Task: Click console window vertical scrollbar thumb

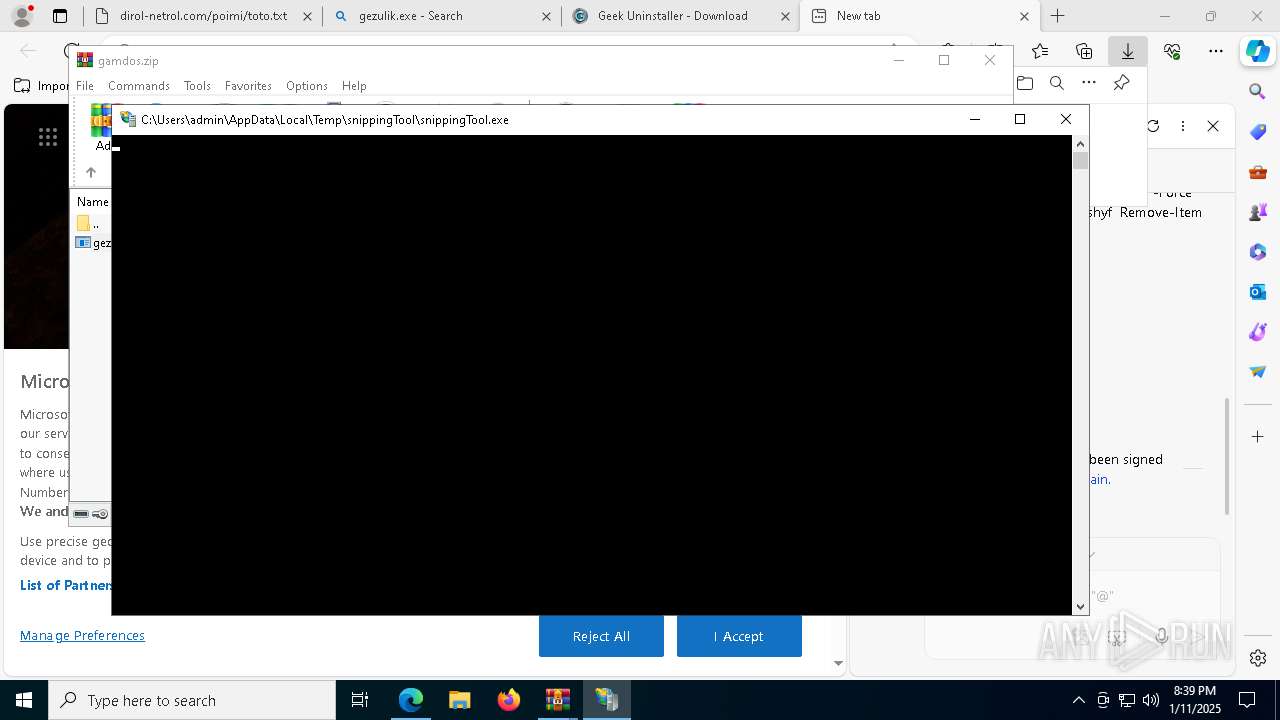Action: pos(1080,161)
